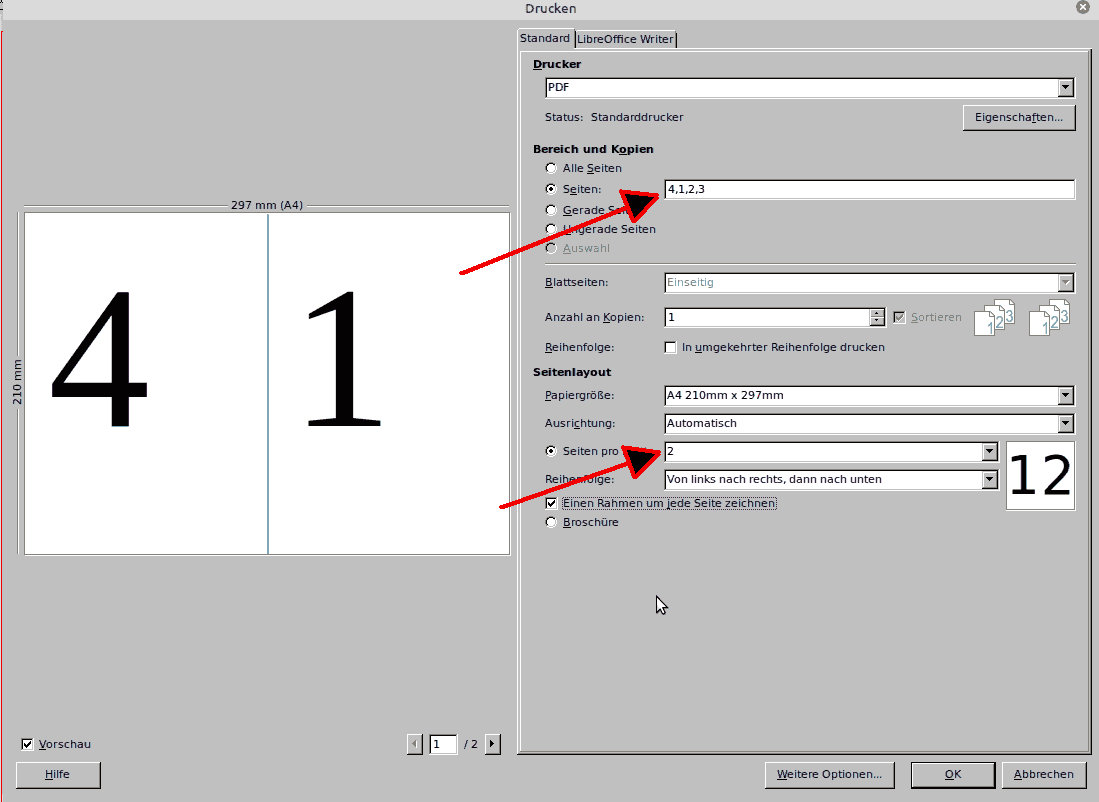The height and width of the screenshot is (802, 1099).
Task: Select the Broschüre option
Action: 551,521
